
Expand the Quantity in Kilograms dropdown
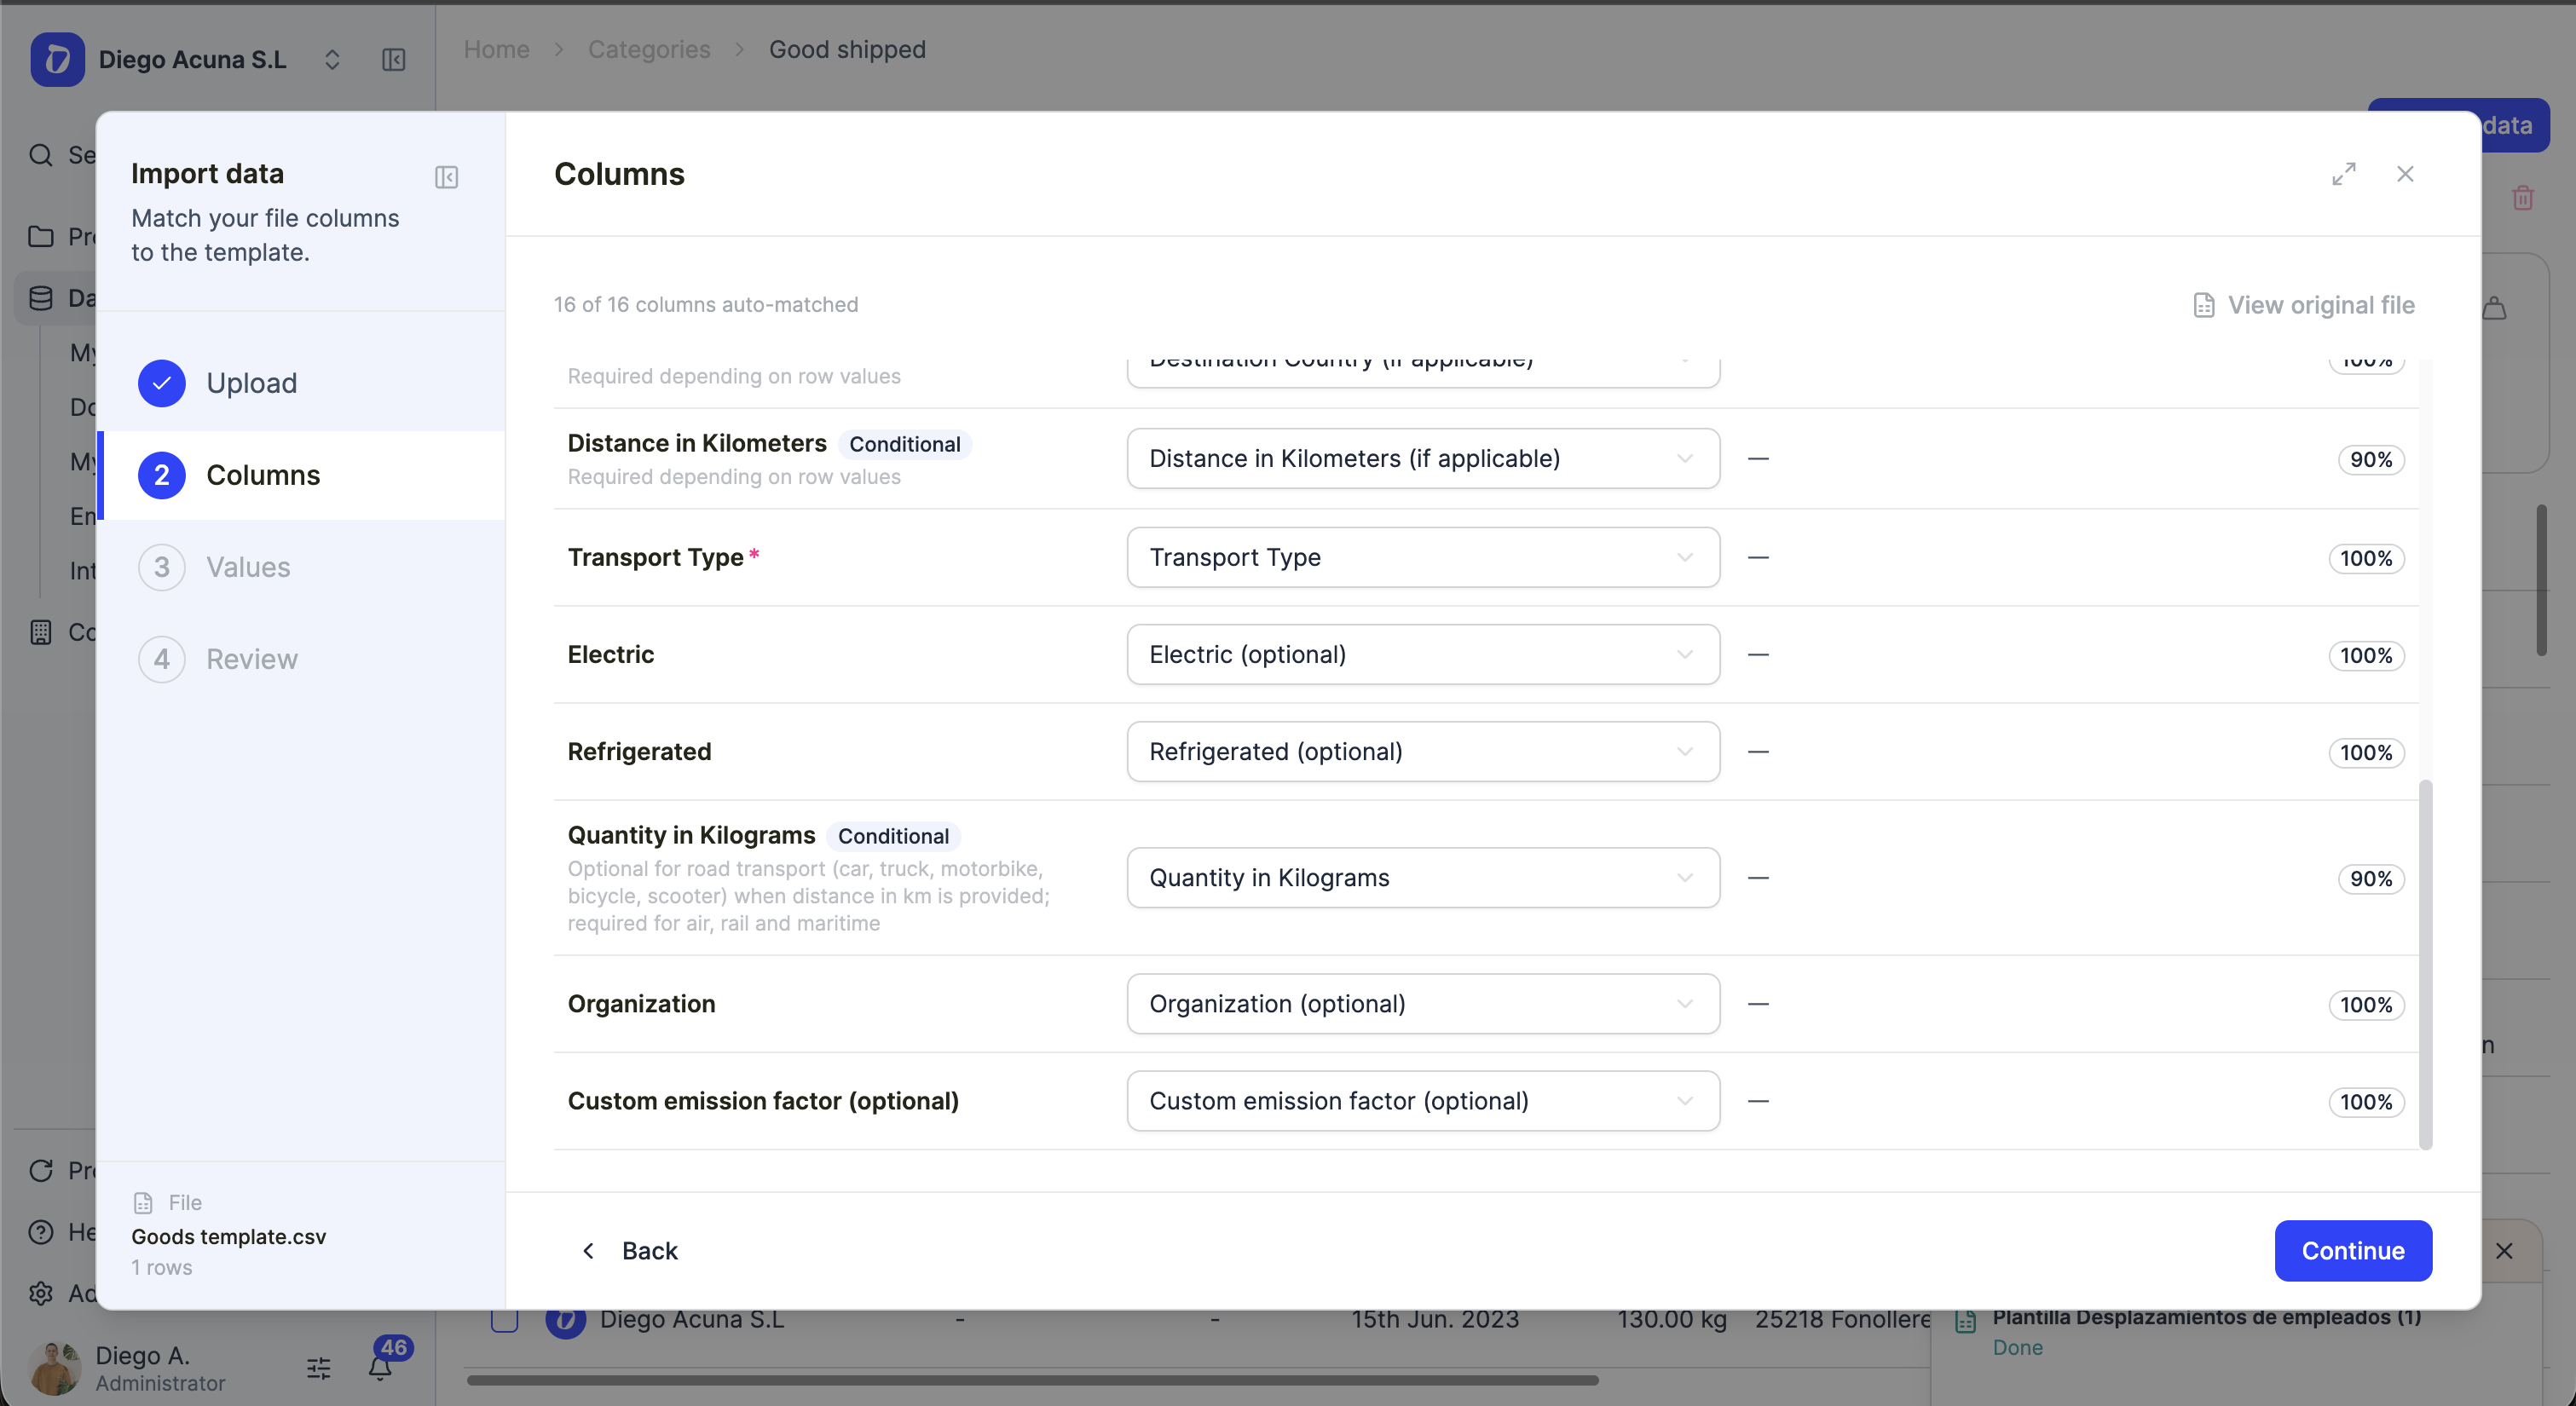tap(1423, 878)
